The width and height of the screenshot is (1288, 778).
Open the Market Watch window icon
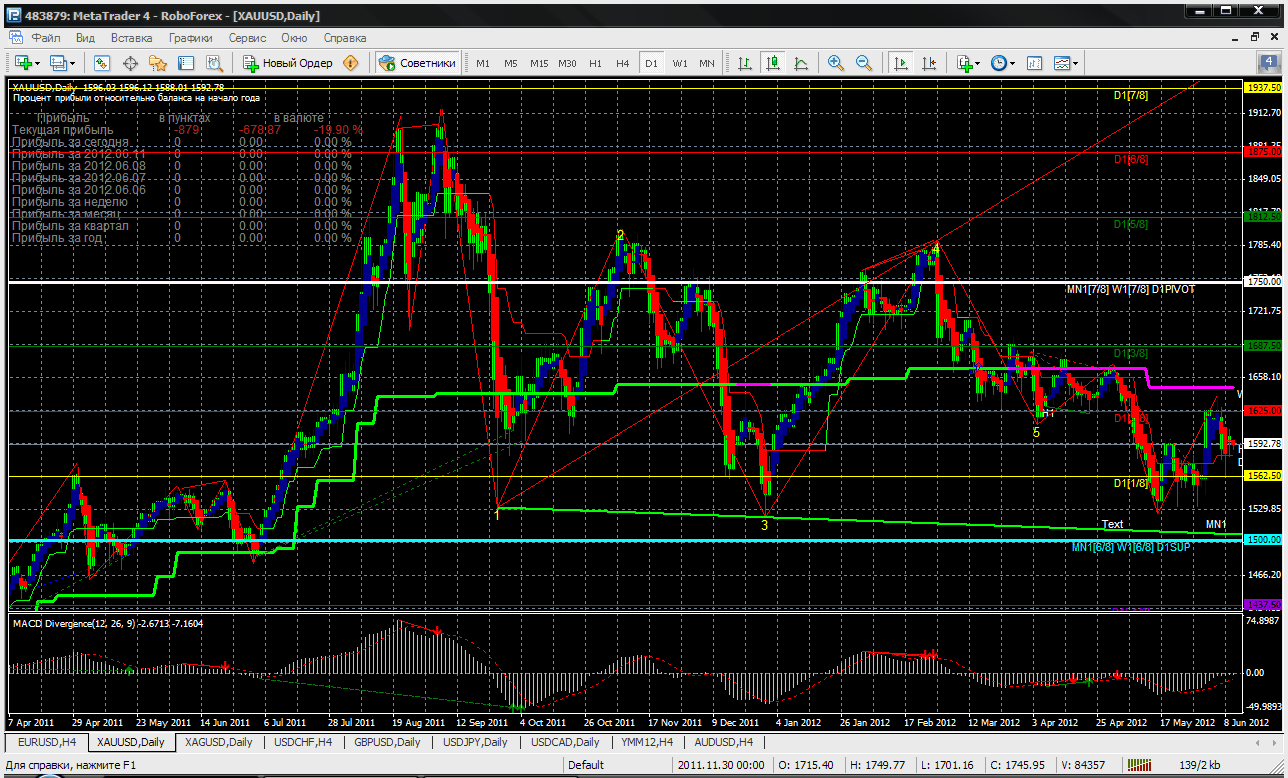point(102,63)
